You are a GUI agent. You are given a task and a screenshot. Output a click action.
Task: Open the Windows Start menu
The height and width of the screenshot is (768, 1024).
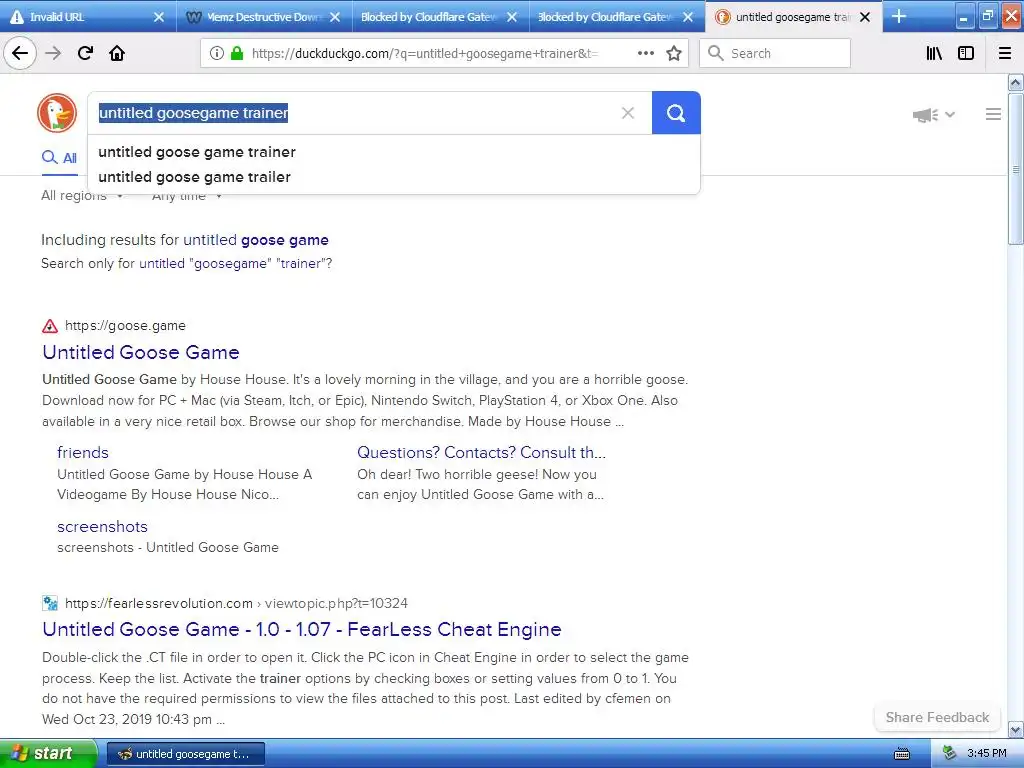48,753
